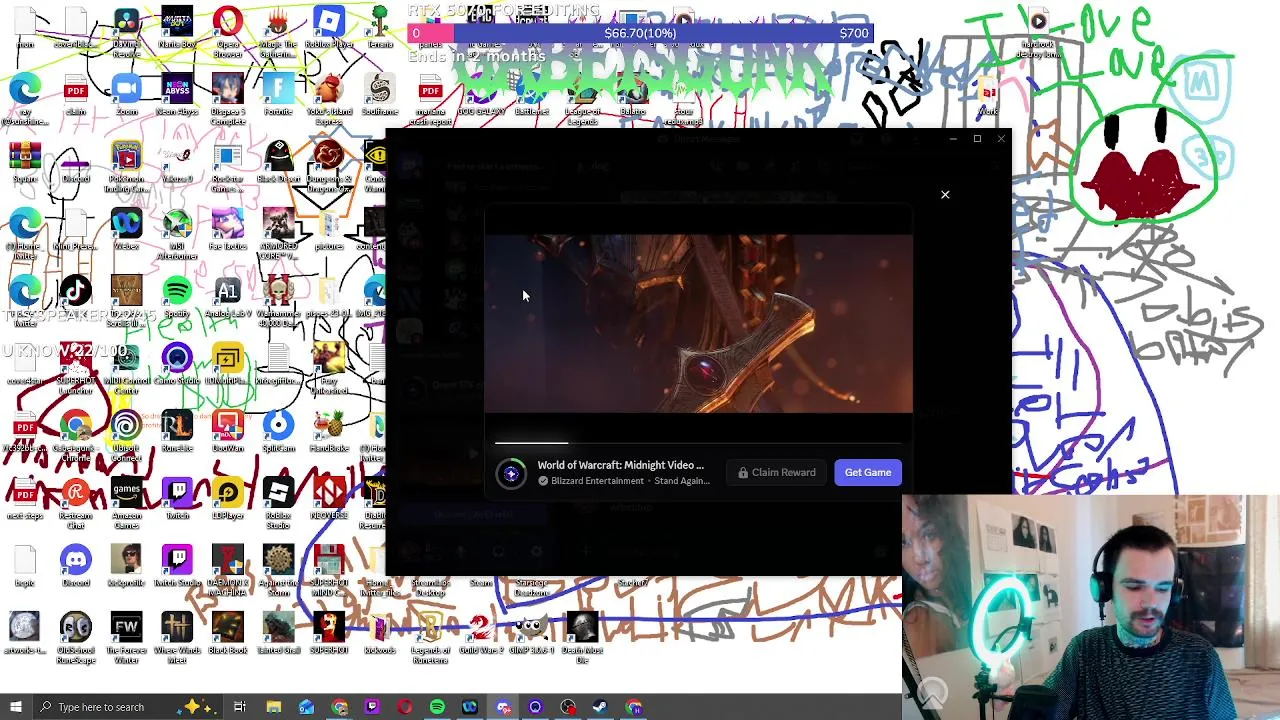The image size is (1280, 720).
Task: Open MIDI Control Center shortcut
Action: coord(126,368)
